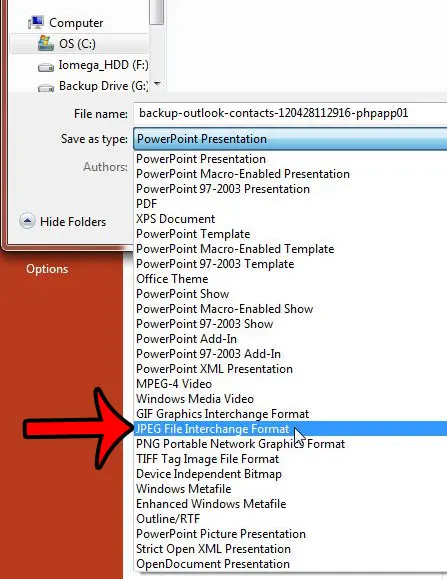This screenshot has width=447, height=579.
Task: Open Options in the red sidebar
Action: 47,269
